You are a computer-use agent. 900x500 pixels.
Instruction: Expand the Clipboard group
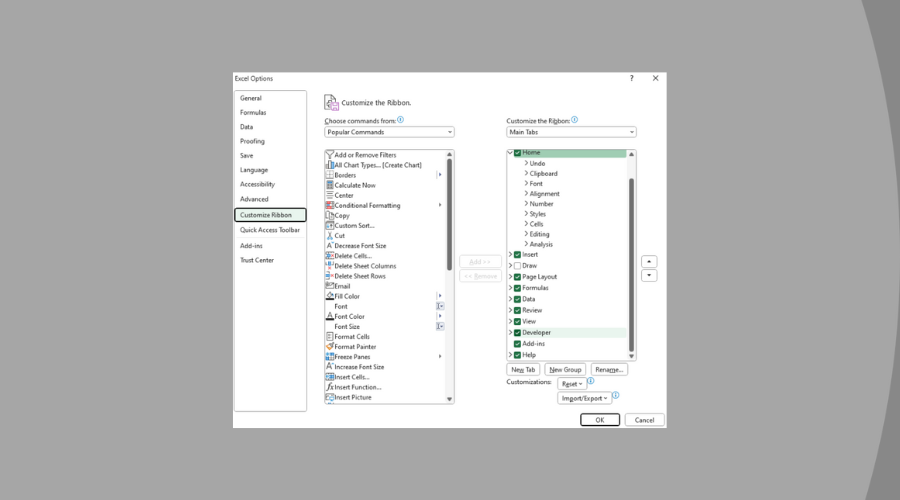point(526,173)
